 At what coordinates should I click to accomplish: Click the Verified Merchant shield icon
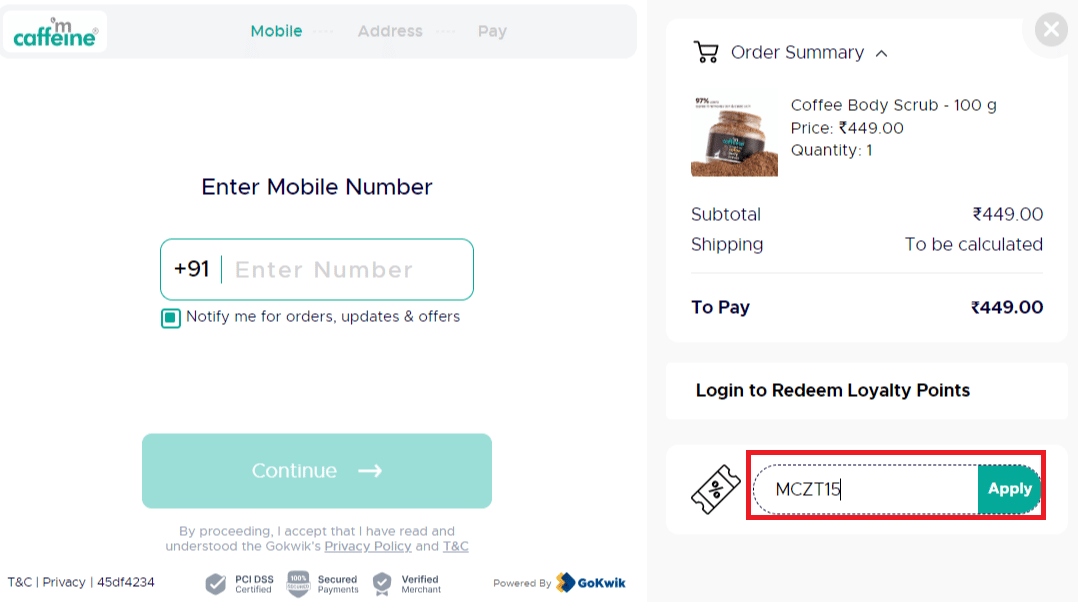click(382, 584)
